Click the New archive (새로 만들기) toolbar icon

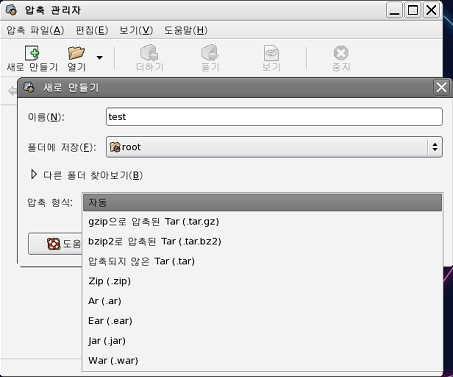coord(32,53)
